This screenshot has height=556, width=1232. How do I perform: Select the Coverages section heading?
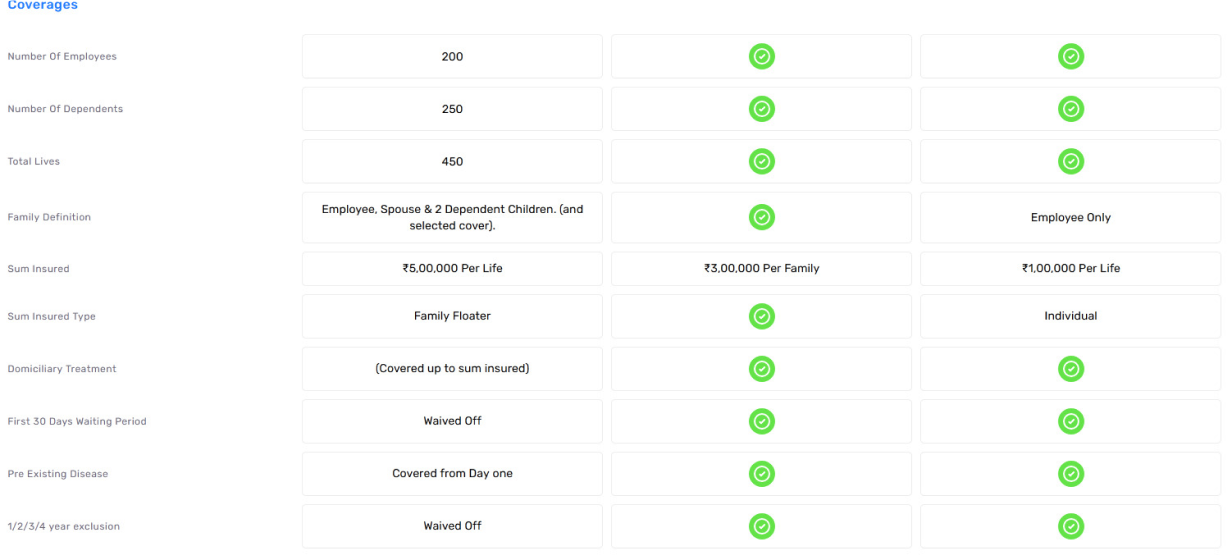[42, 6]
